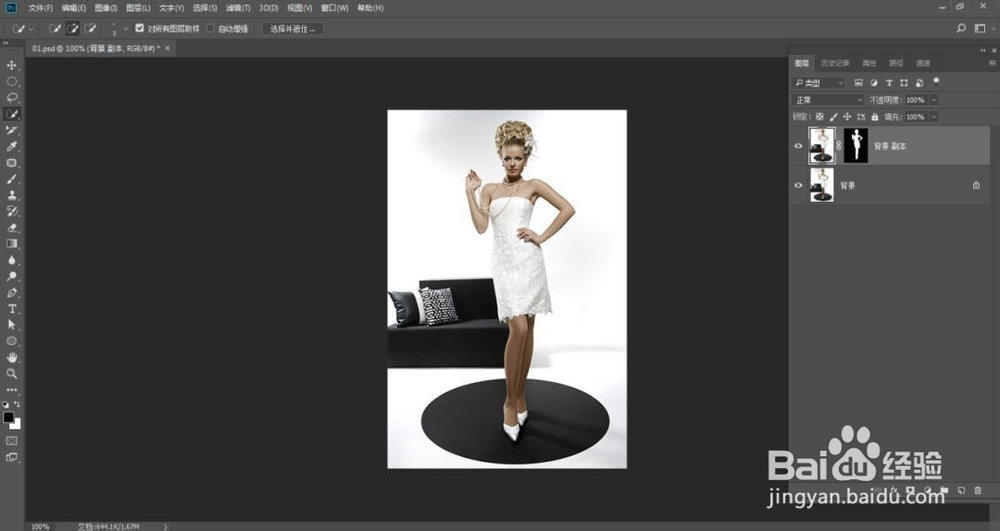
Task: Toggle Quick Mask mode icon
Action: [x=11, y=440]
